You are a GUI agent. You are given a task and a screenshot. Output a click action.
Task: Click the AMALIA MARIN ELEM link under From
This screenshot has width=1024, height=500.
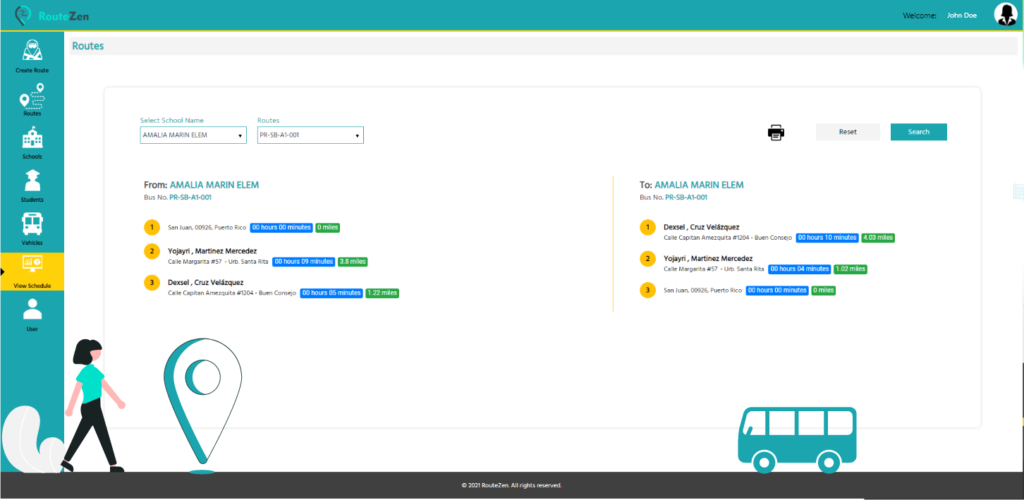point(216,185)
